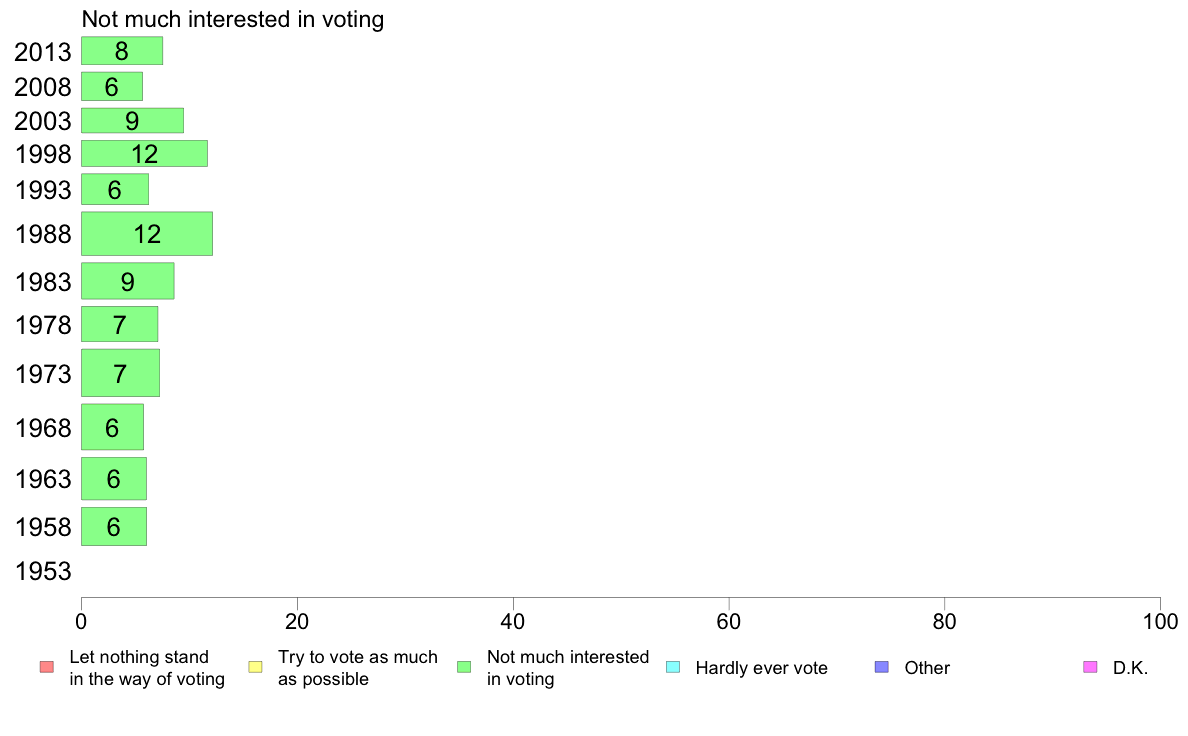Click the 1953 year label
Screen dimensions: 1188x736
point(43,571)
